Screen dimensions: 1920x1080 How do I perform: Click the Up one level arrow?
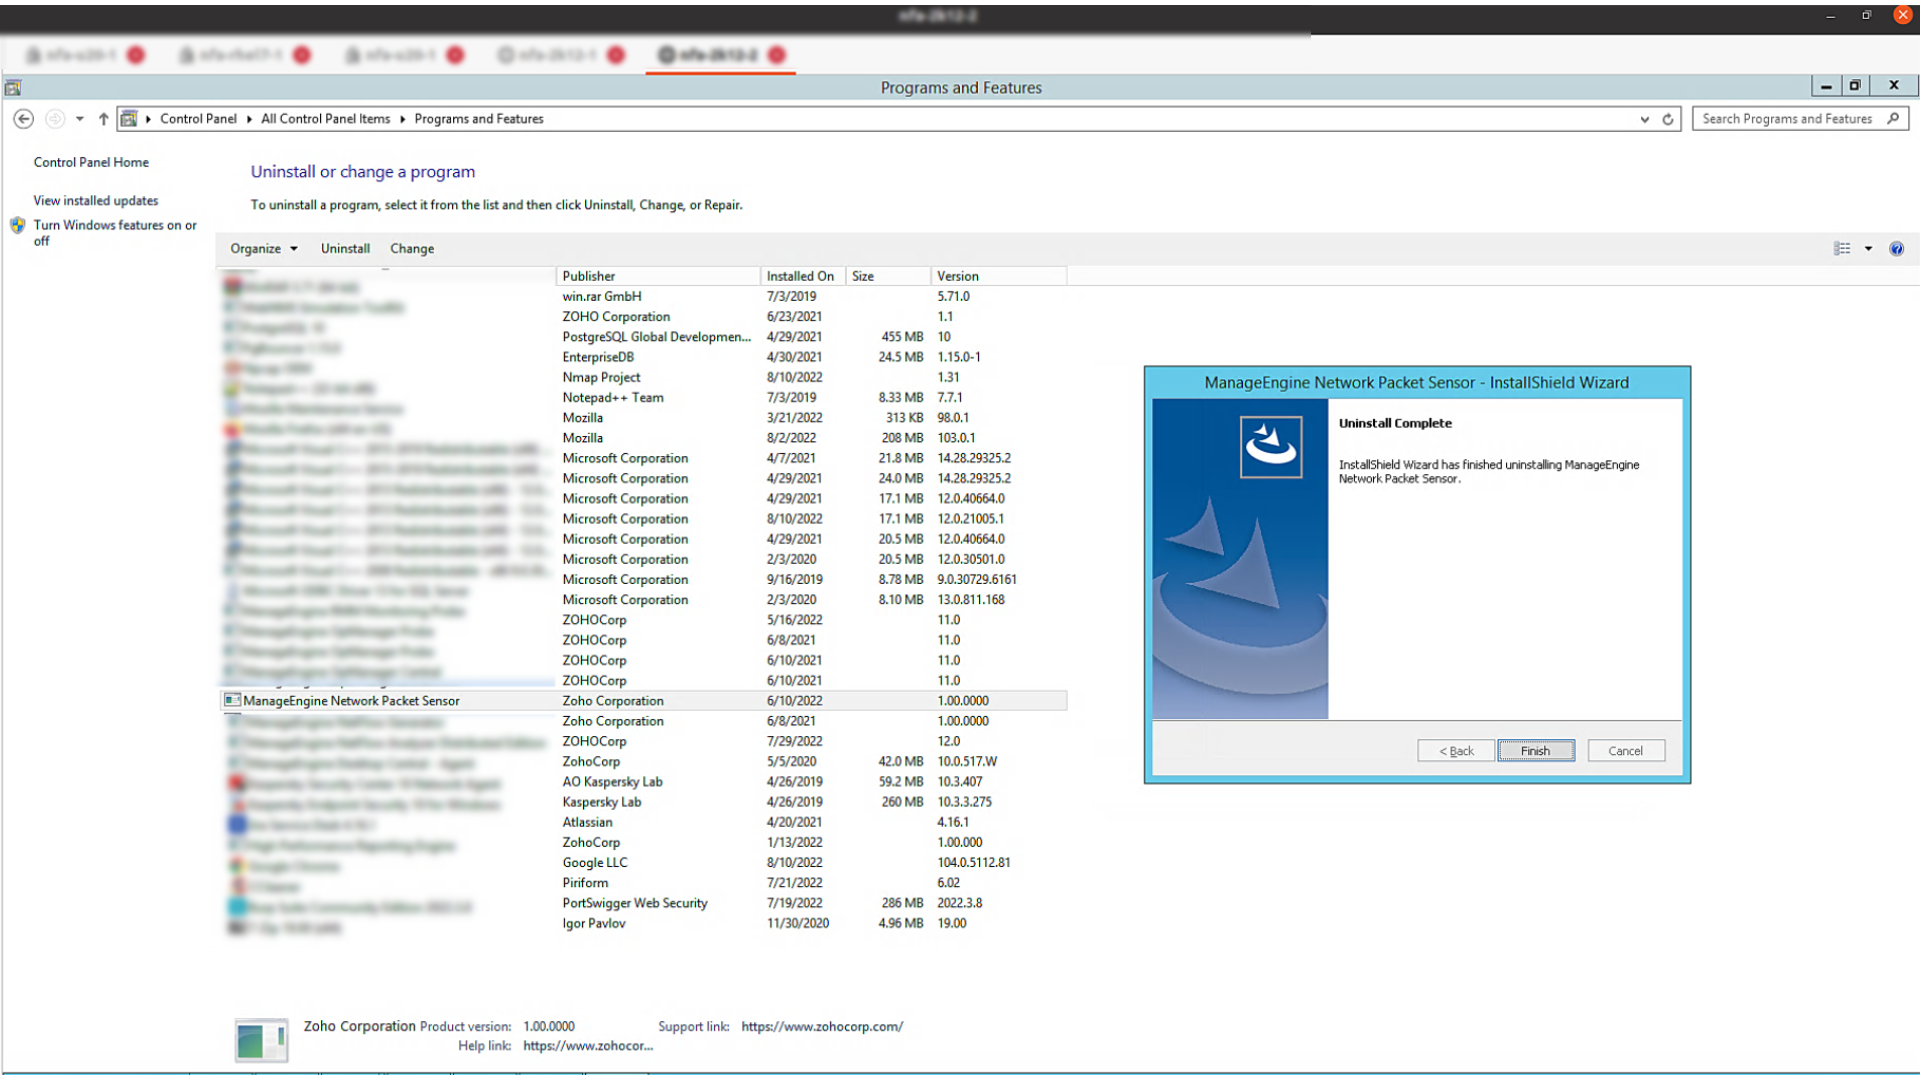pos(103,119)
